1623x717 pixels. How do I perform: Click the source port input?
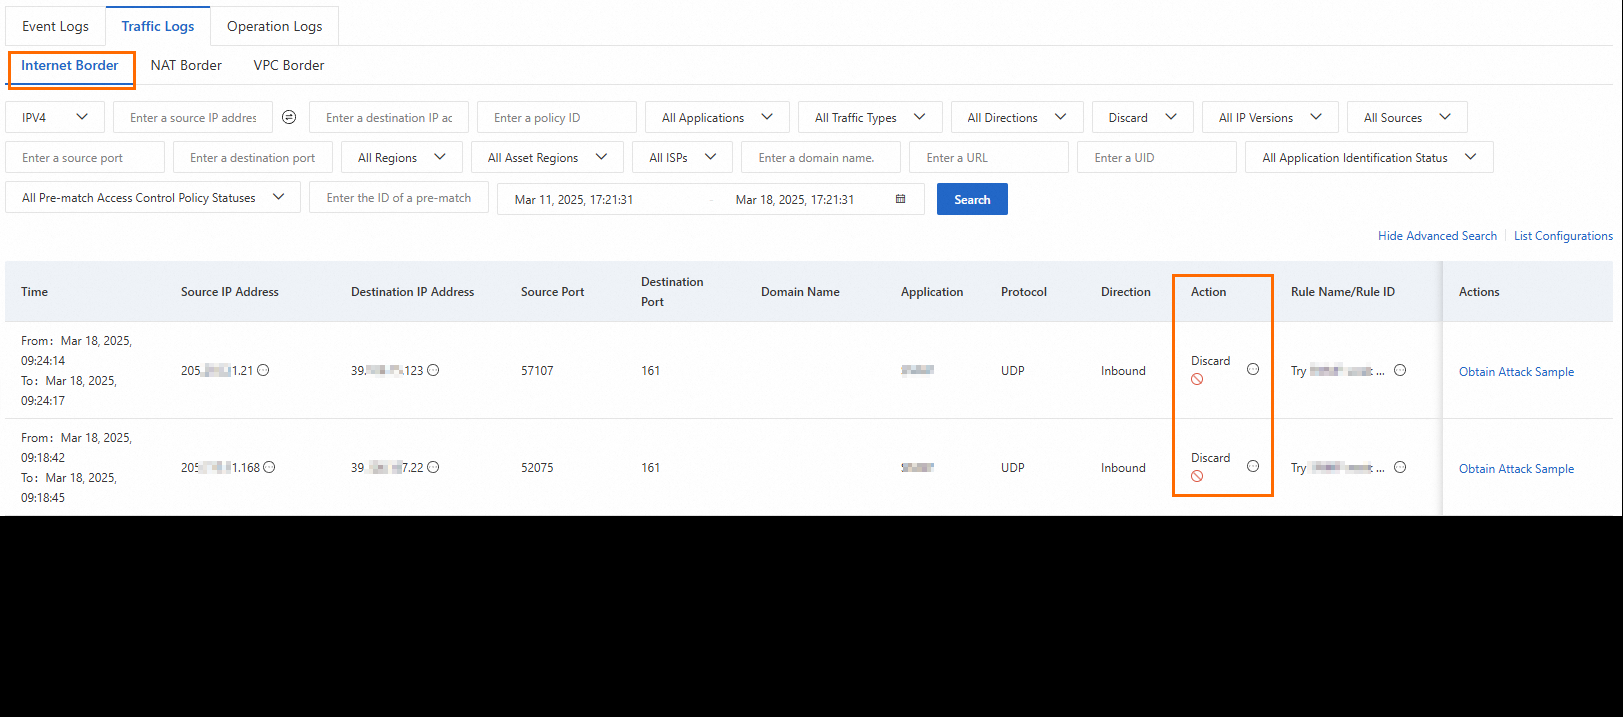tap(85, 157)
